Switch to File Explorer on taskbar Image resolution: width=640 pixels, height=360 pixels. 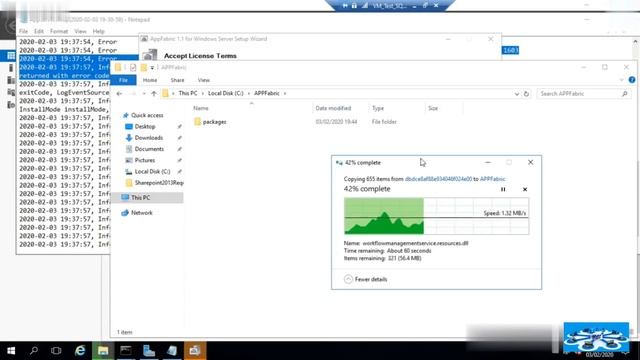pos(103,351)
